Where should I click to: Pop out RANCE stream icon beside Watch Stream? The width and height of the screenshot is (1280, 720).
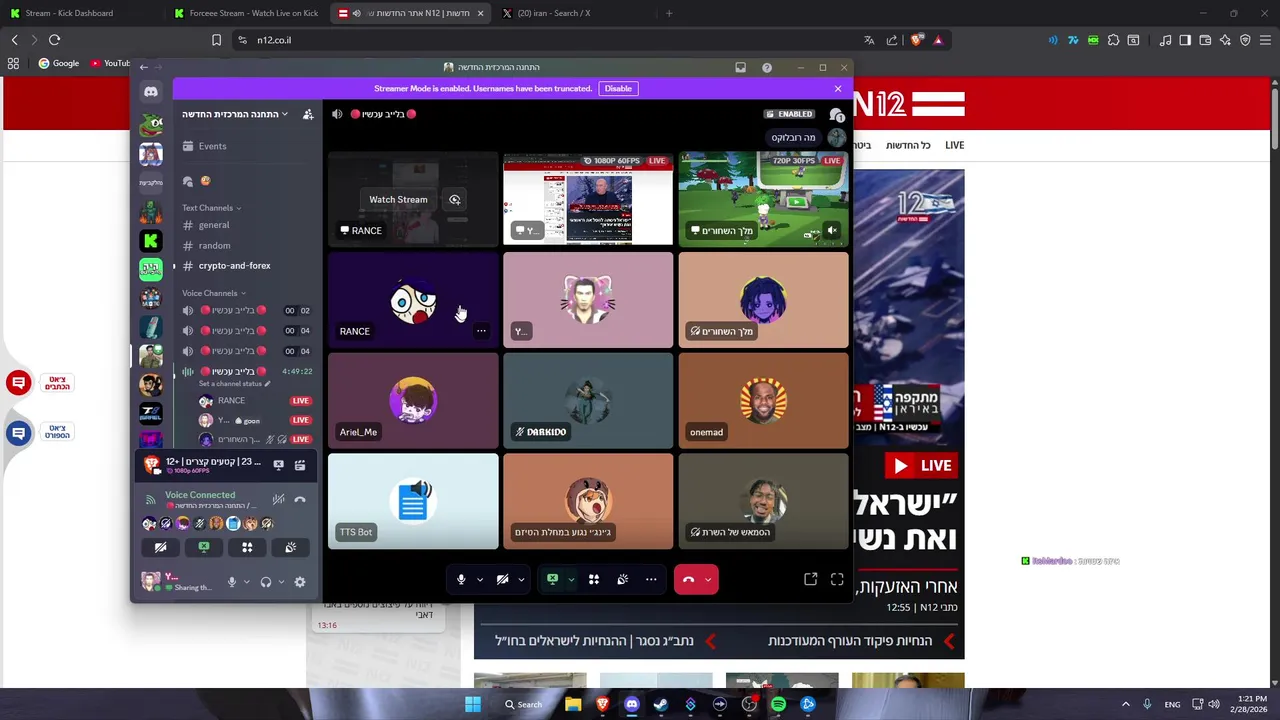pos(454,199)
